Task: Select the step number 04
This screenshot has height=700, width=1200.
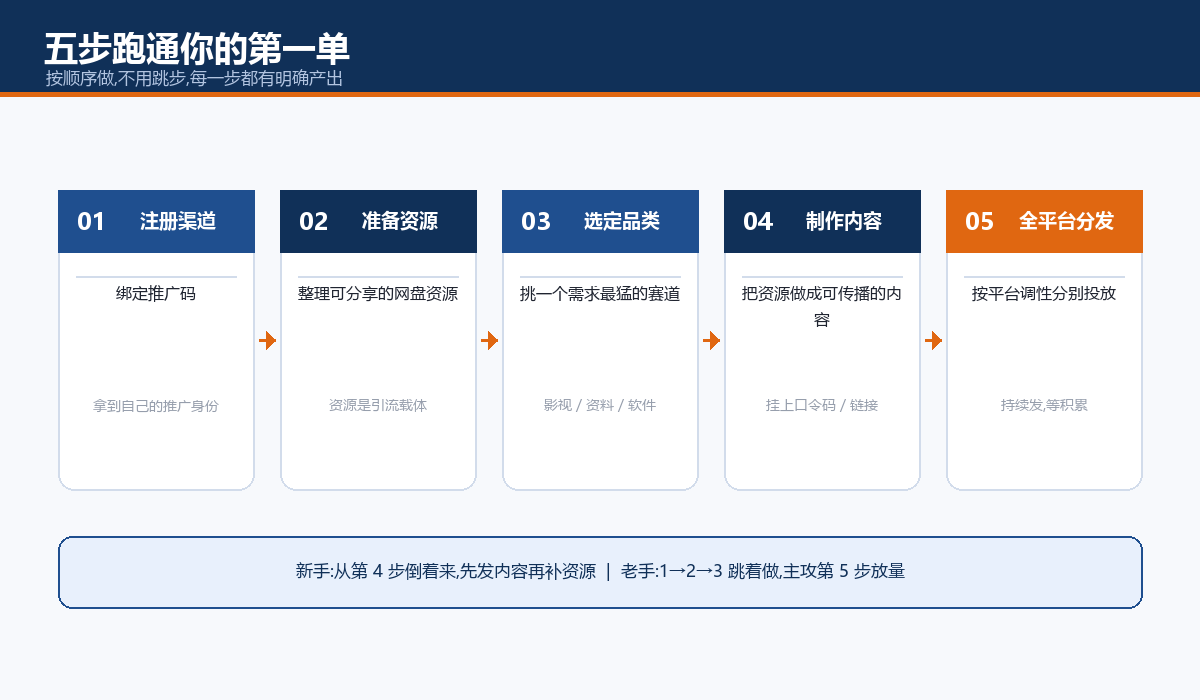Action: 758,222
